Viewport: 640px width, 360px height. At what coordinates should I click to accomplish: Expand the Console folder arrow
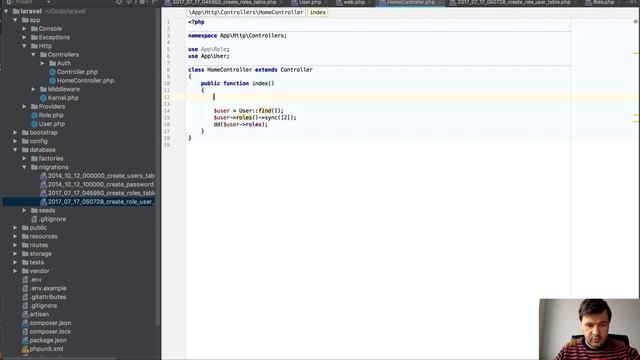tap(24, 29)
